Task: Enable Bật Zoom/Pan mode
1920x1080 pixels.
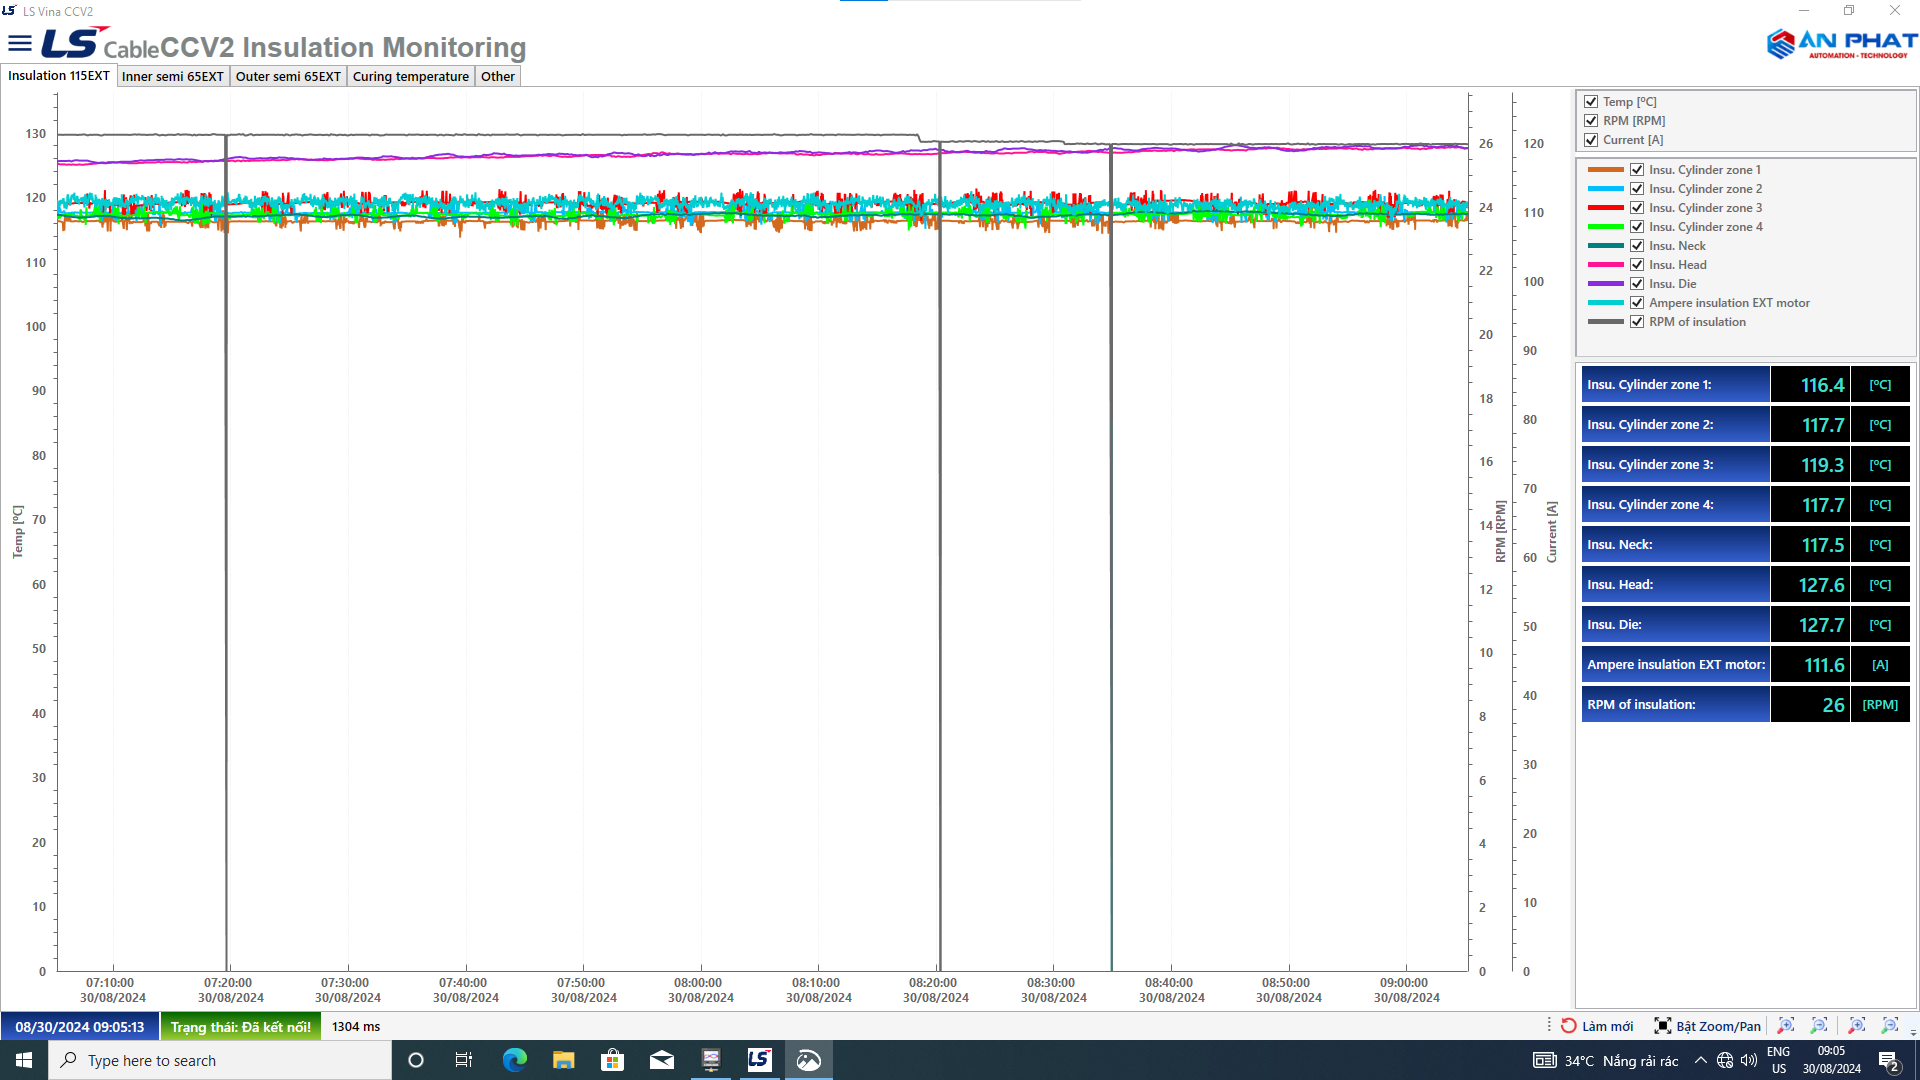Action: [1708, 1026]
